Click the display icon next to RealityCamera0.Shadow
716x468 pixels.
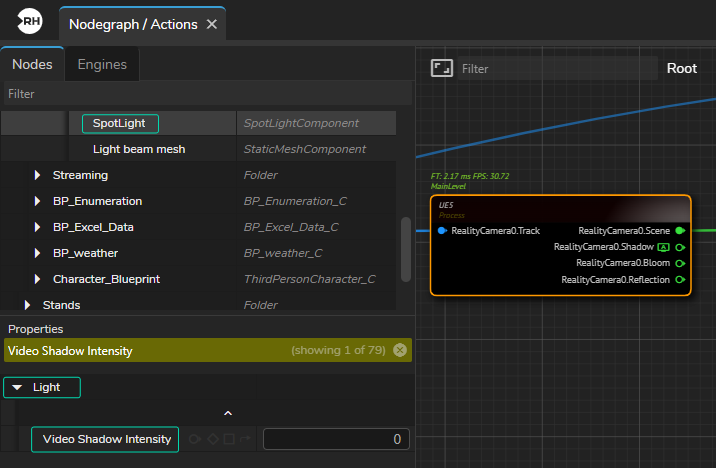(663, 247)
